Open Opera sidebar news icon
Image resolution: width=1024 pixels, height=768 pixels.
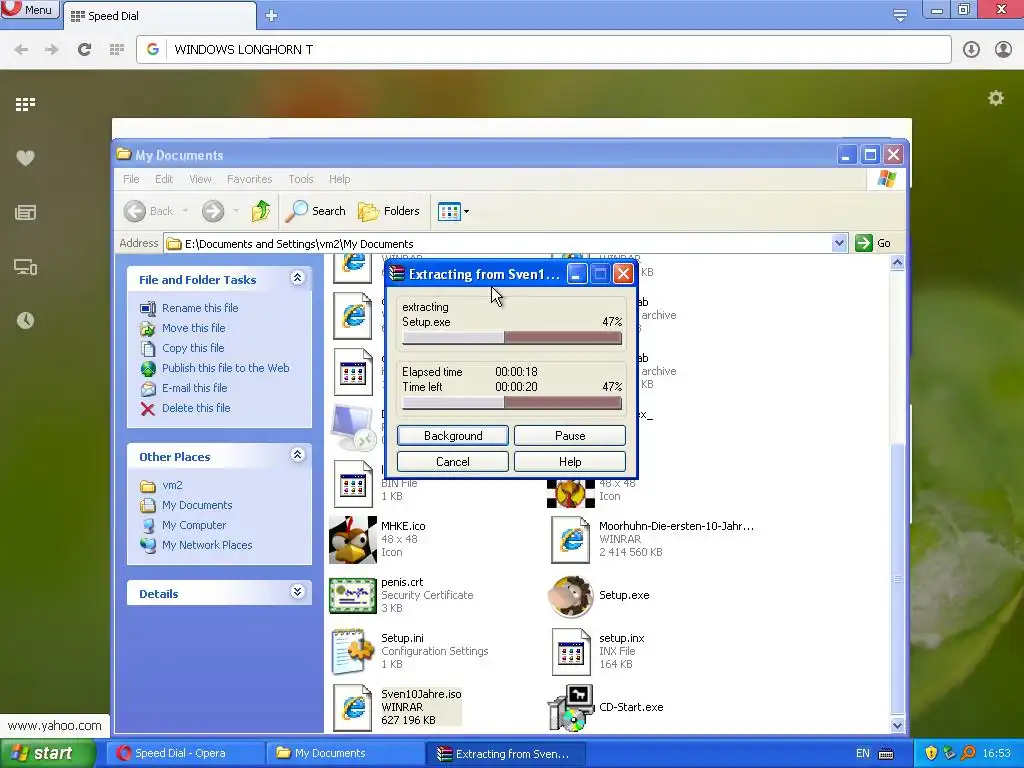(25, 212)
